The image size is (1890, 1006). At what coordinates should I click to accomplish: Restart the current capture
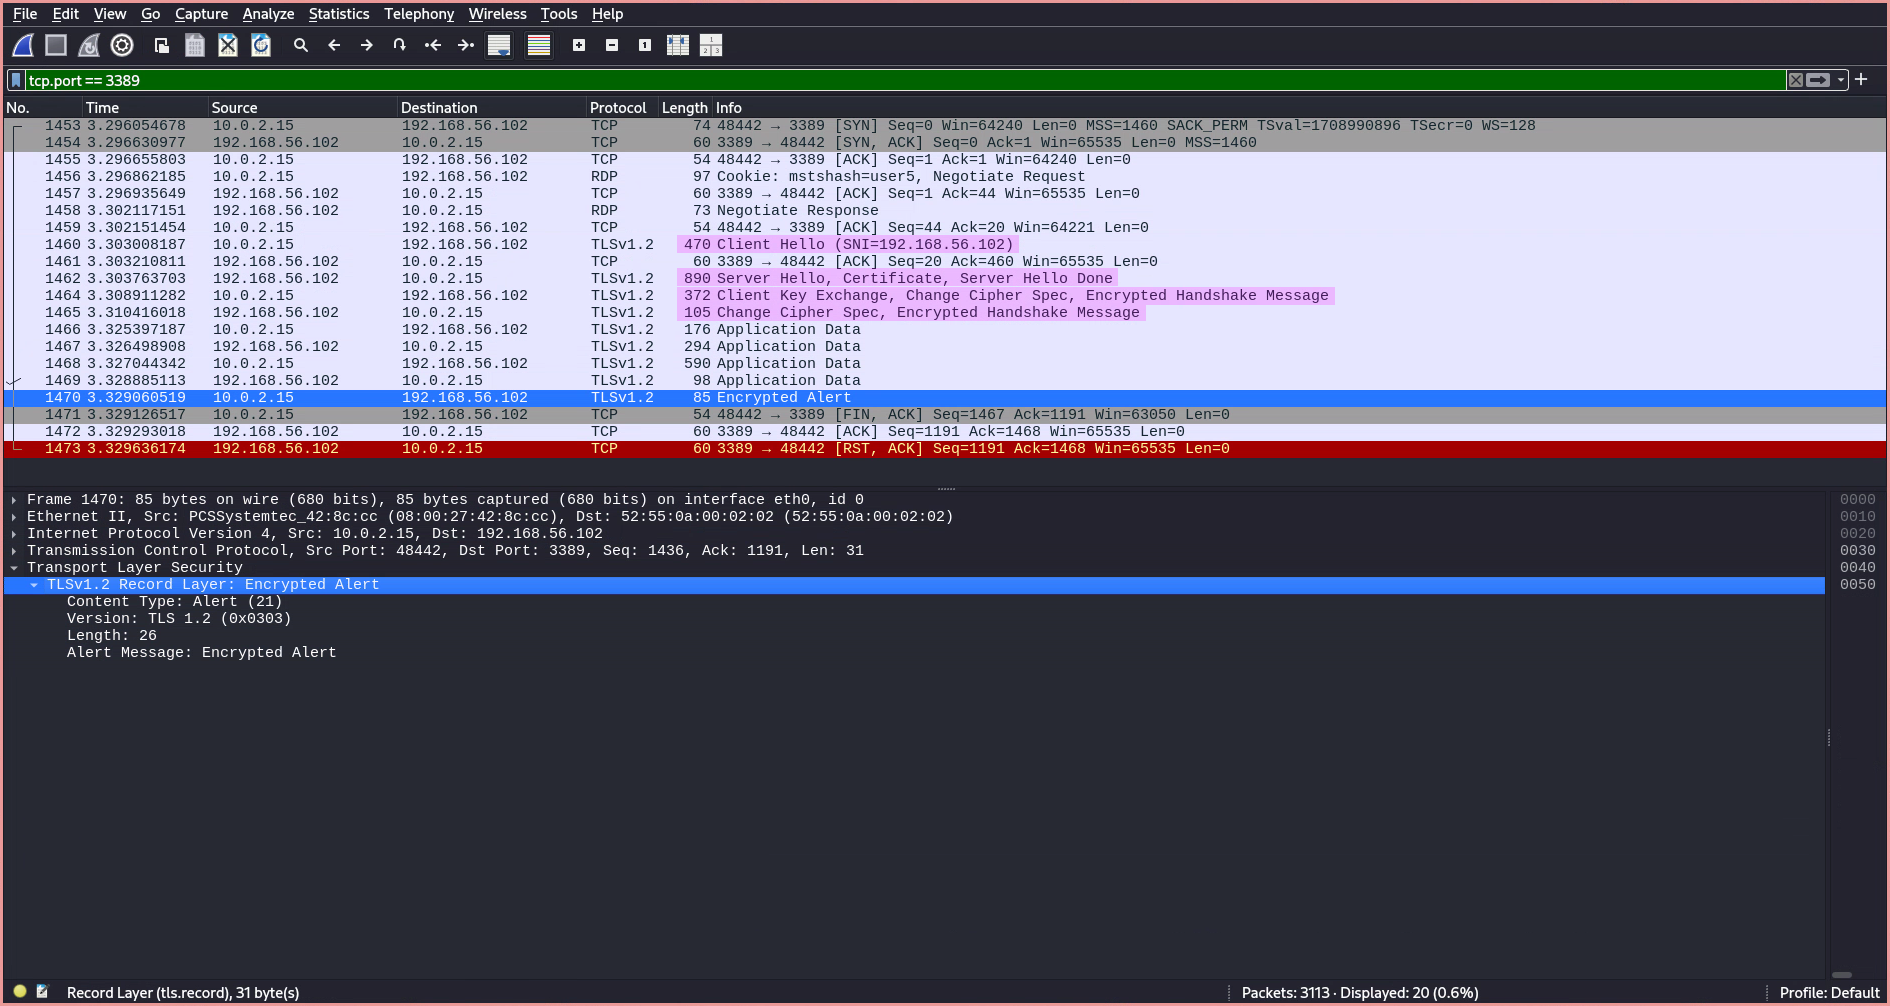[x=89, y=45]
